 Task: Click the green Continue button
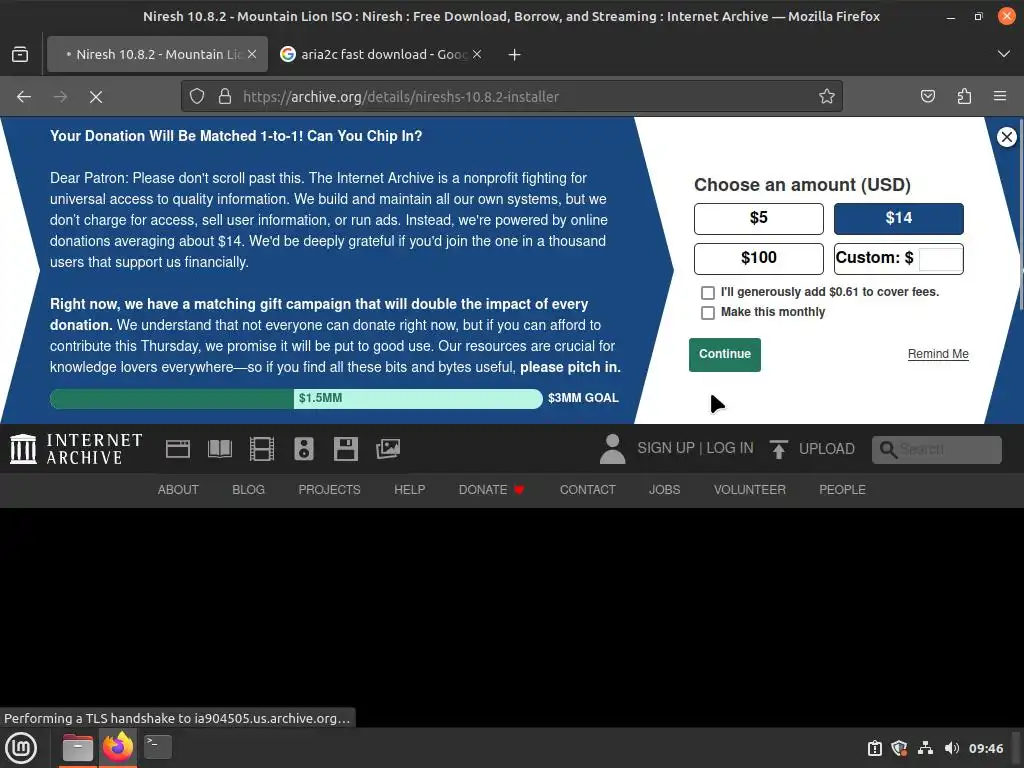[x=724, y=355]
